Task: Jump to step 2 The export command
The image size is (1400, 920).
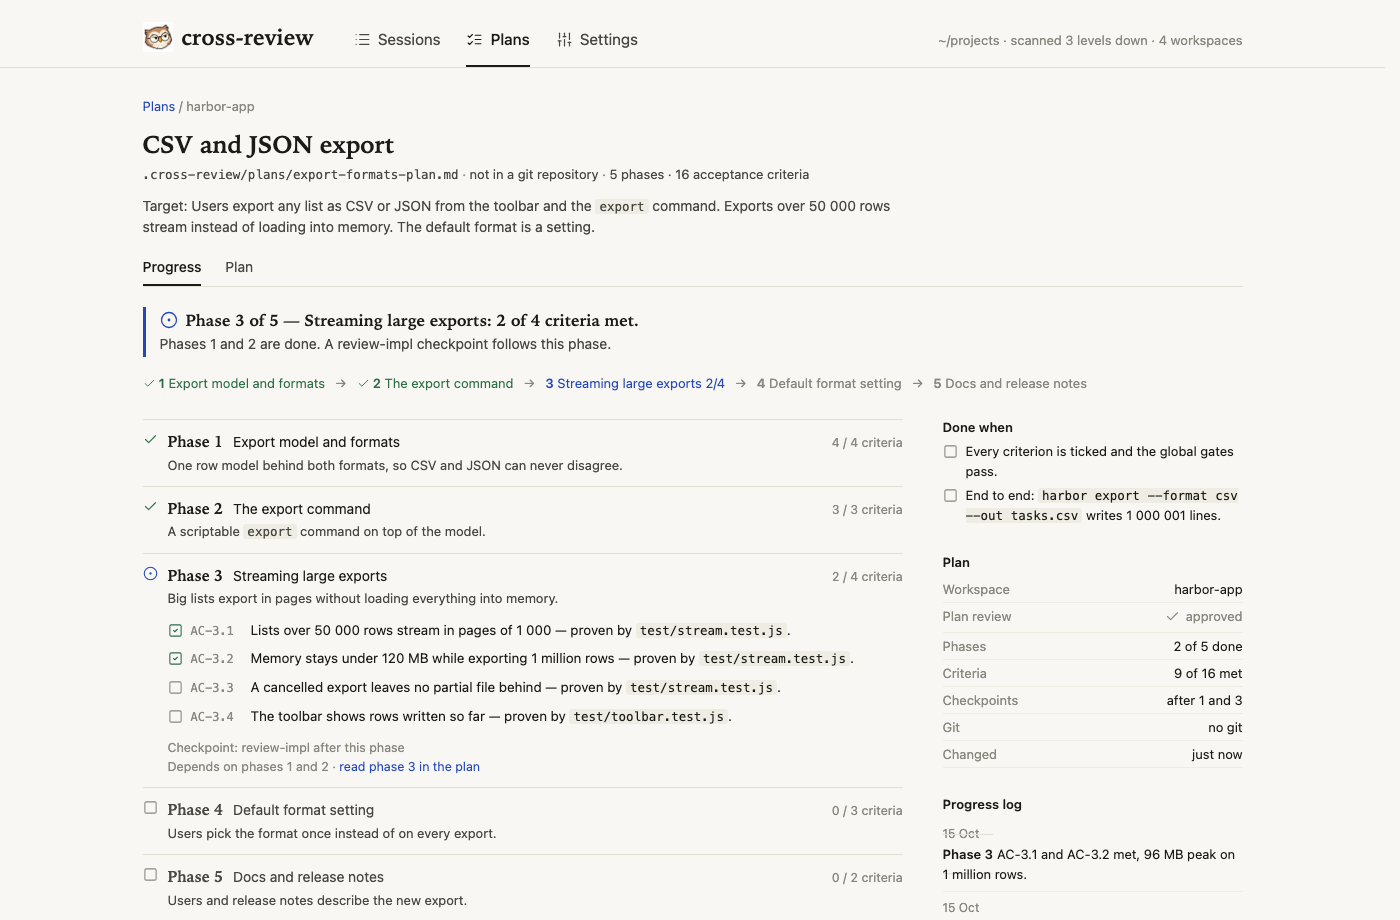Action: [x=435, y=384]
